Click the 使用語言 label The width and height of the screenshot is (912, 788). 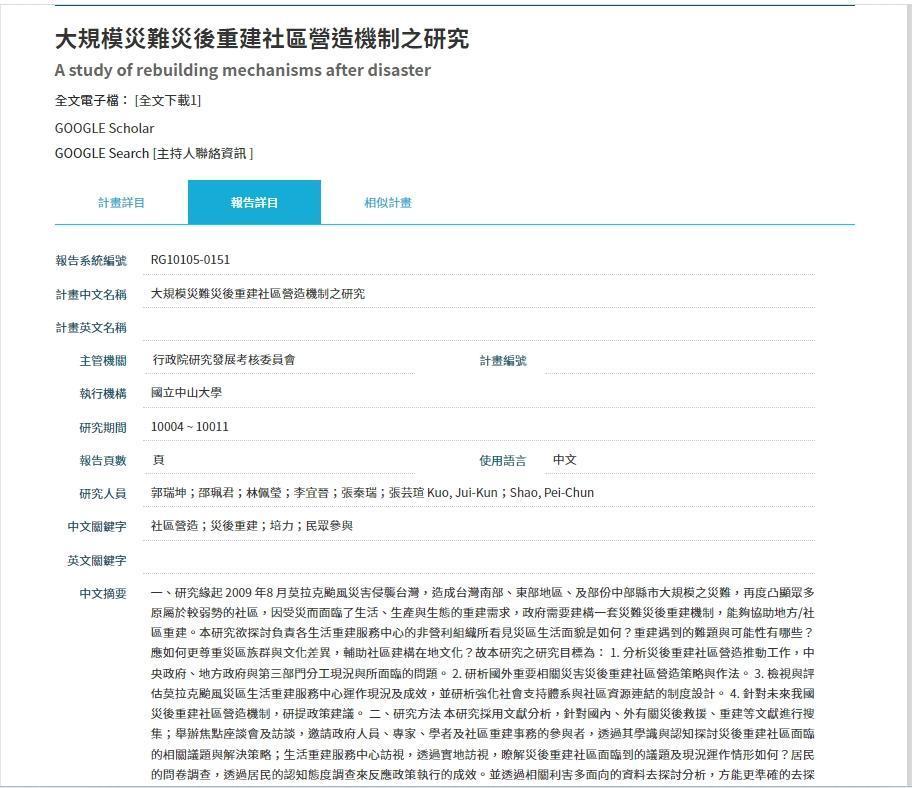coord(503,461)
